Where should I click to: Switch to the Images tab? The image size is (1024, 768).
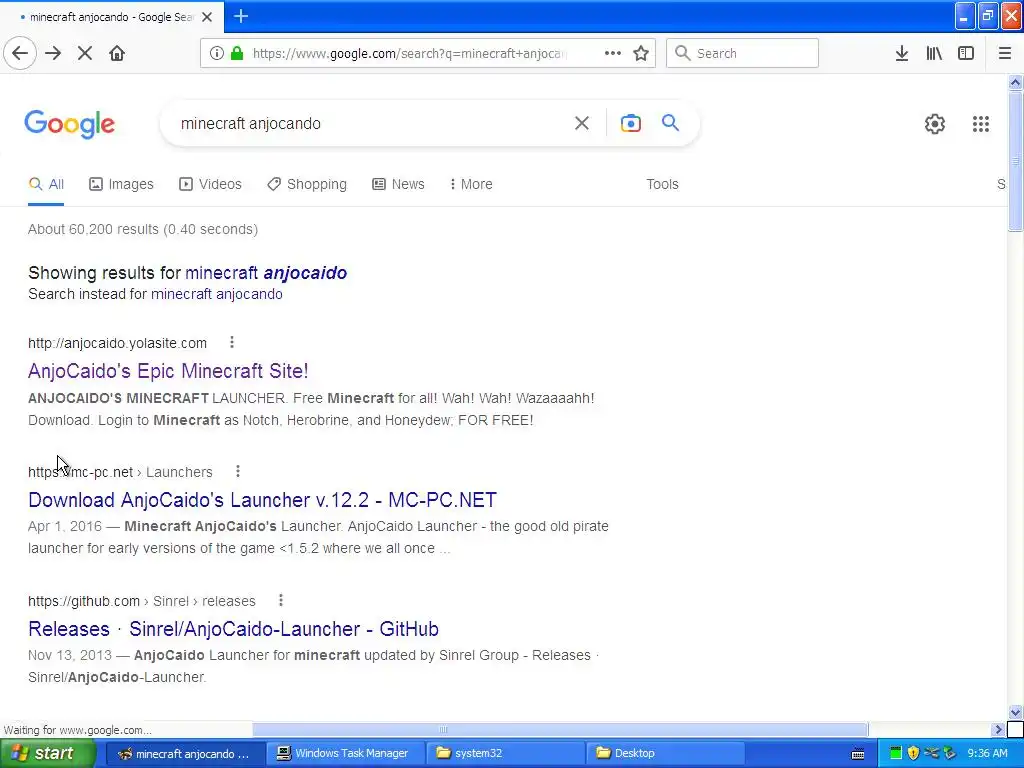[x=121, y=184]
